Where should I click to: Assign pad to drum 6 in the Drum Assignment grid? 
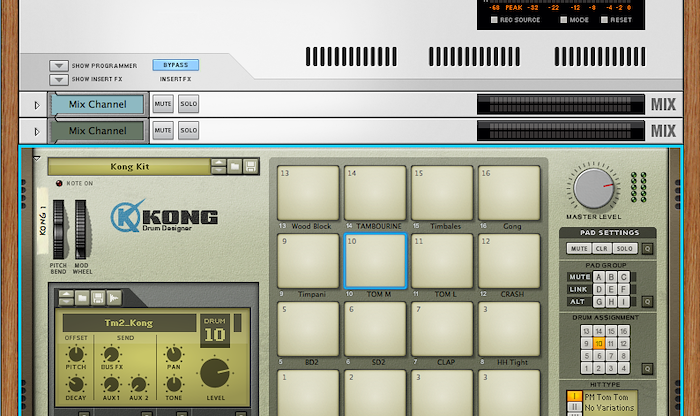[599, 356]
